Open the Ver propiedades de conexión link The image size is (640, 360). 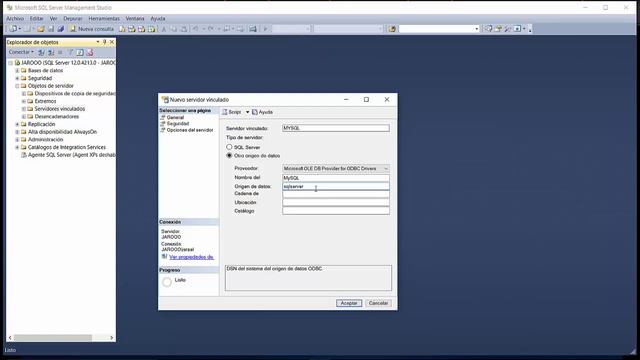tap(191, 257)
